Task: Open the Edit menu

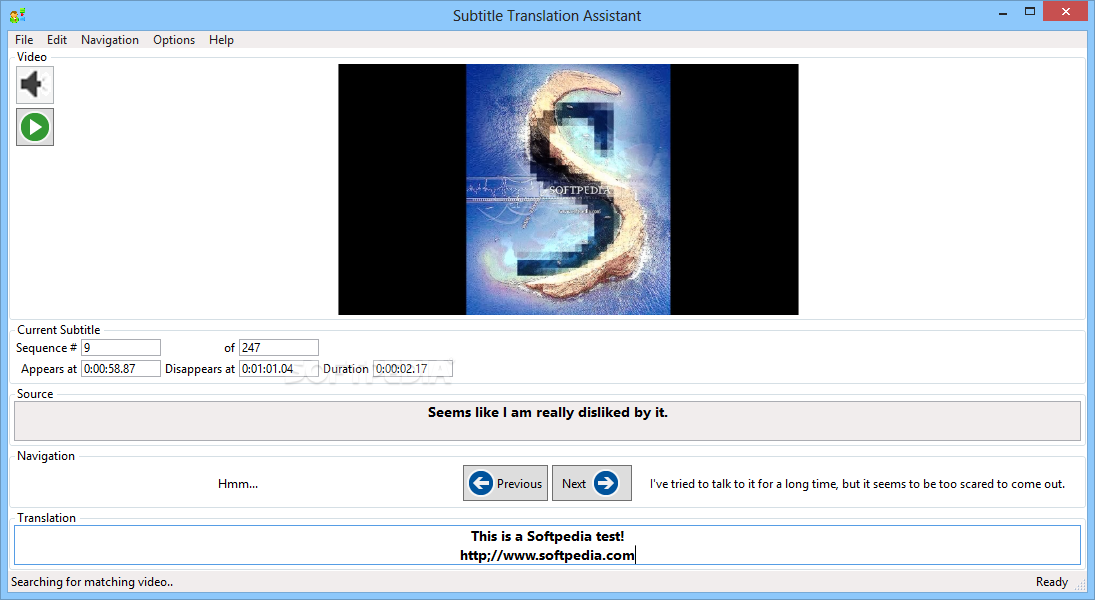Action: point(57,40)
